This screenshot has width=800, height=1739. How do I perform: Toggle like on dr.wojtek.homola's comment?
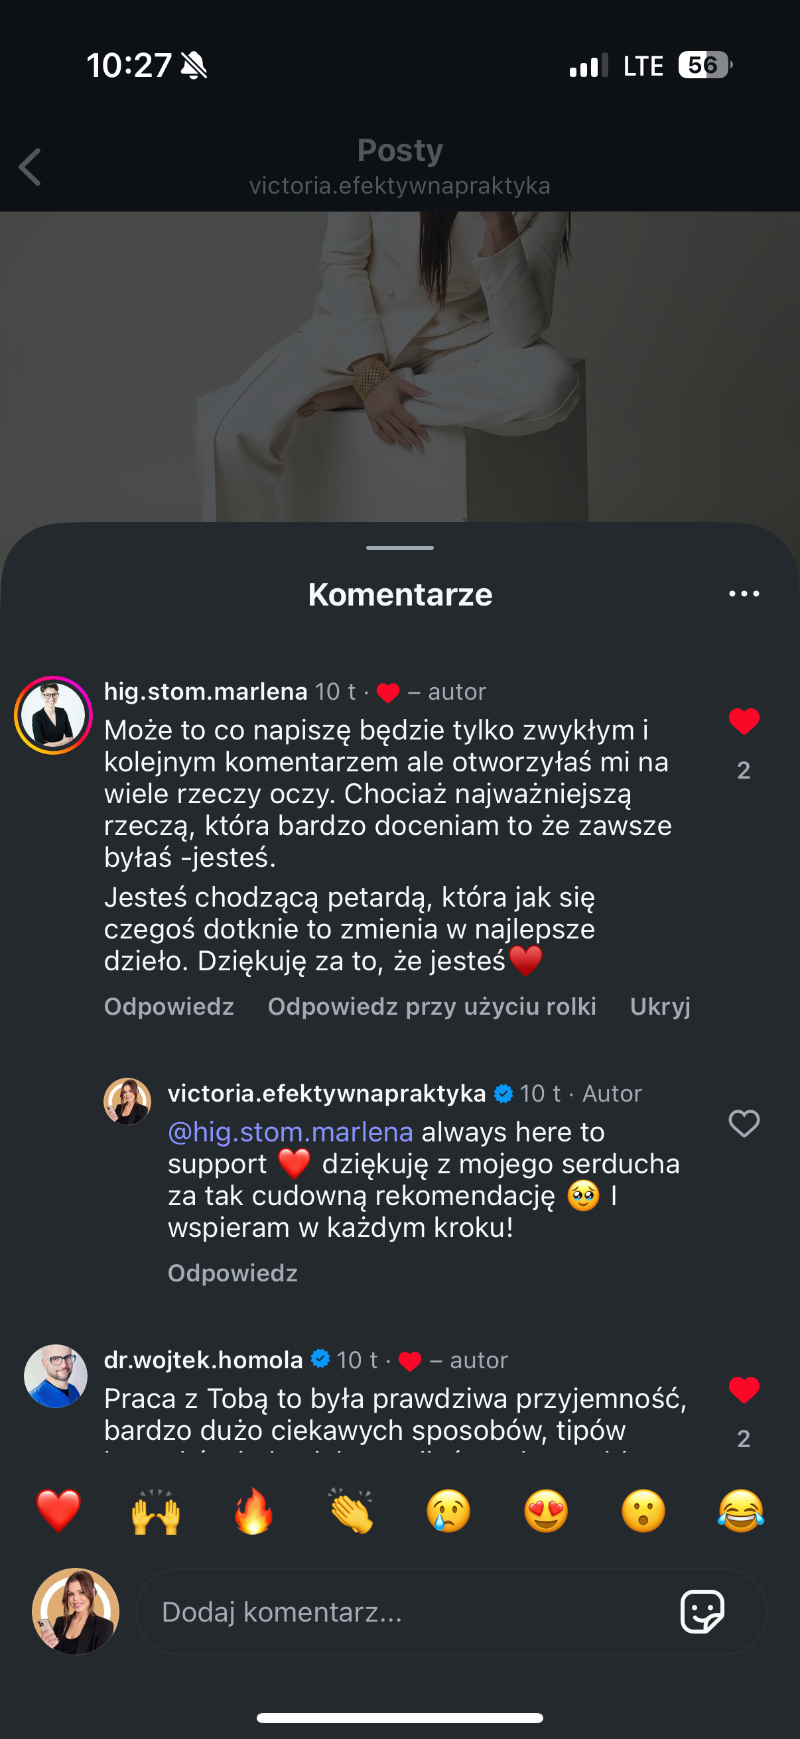click(x=744, y=1390)
